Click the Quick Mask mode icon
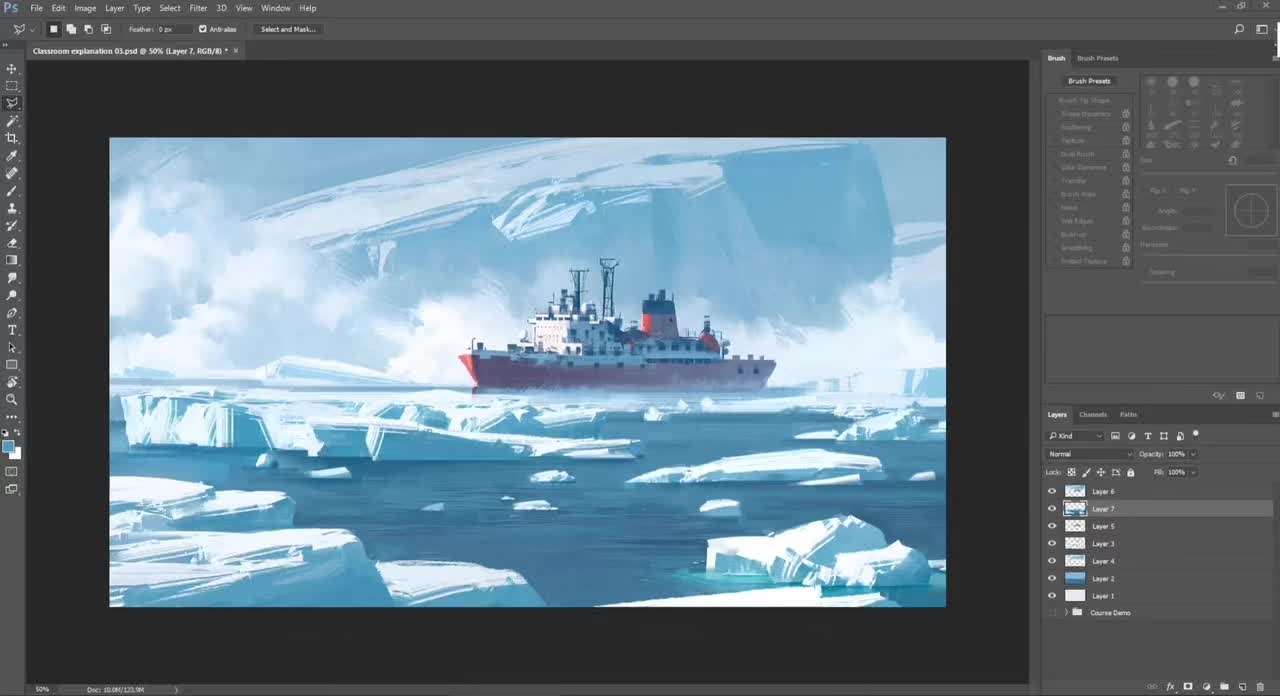Screen dimensions: 1280x696 12,471
